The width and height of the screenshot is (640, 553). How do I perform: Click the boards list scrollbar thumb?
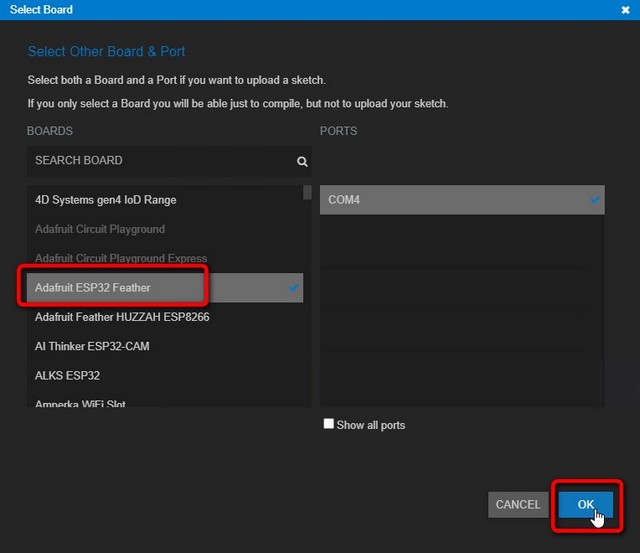tap(307, 192)
